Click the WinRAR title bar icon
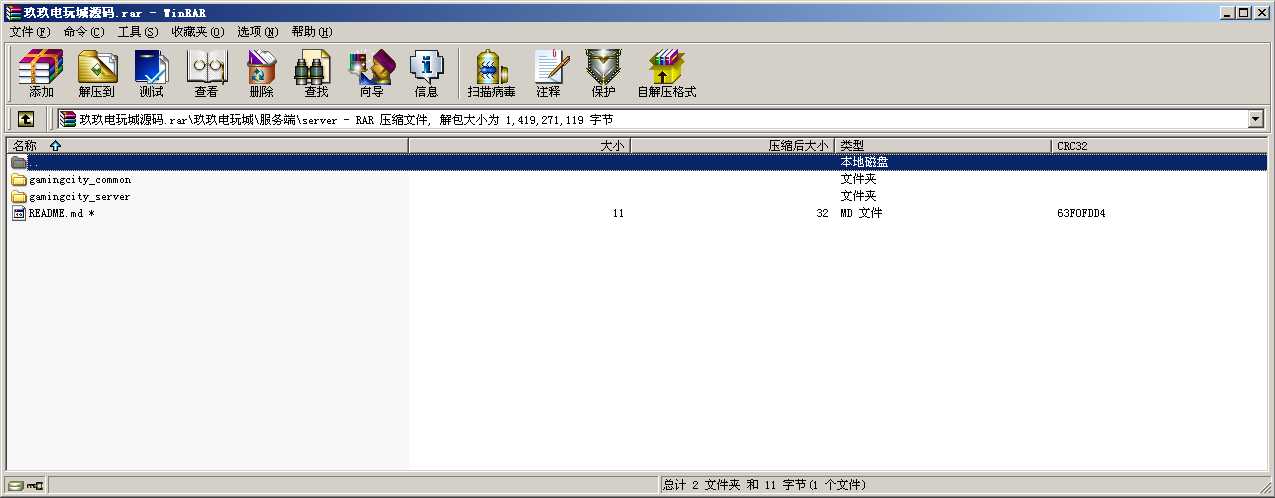The width and height of the screenshot is (1275, 498). coord(13,12)
